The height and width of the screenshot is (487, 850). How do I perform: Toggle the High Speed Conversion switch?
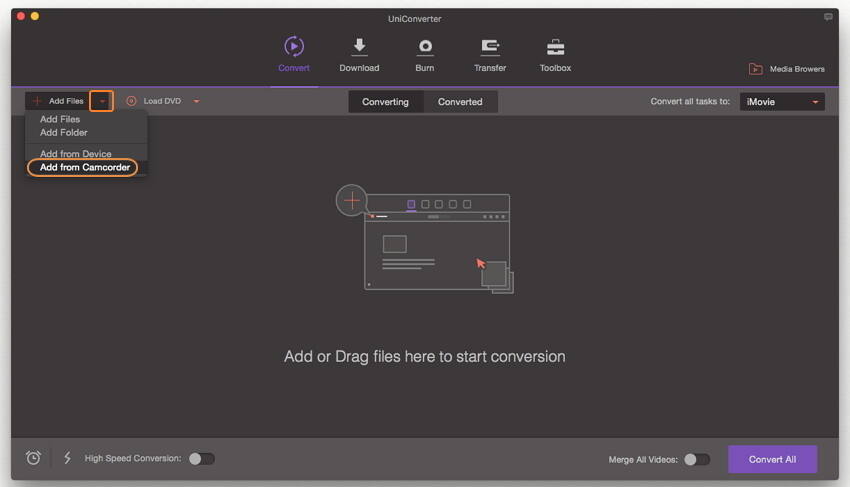pos(202,459)
